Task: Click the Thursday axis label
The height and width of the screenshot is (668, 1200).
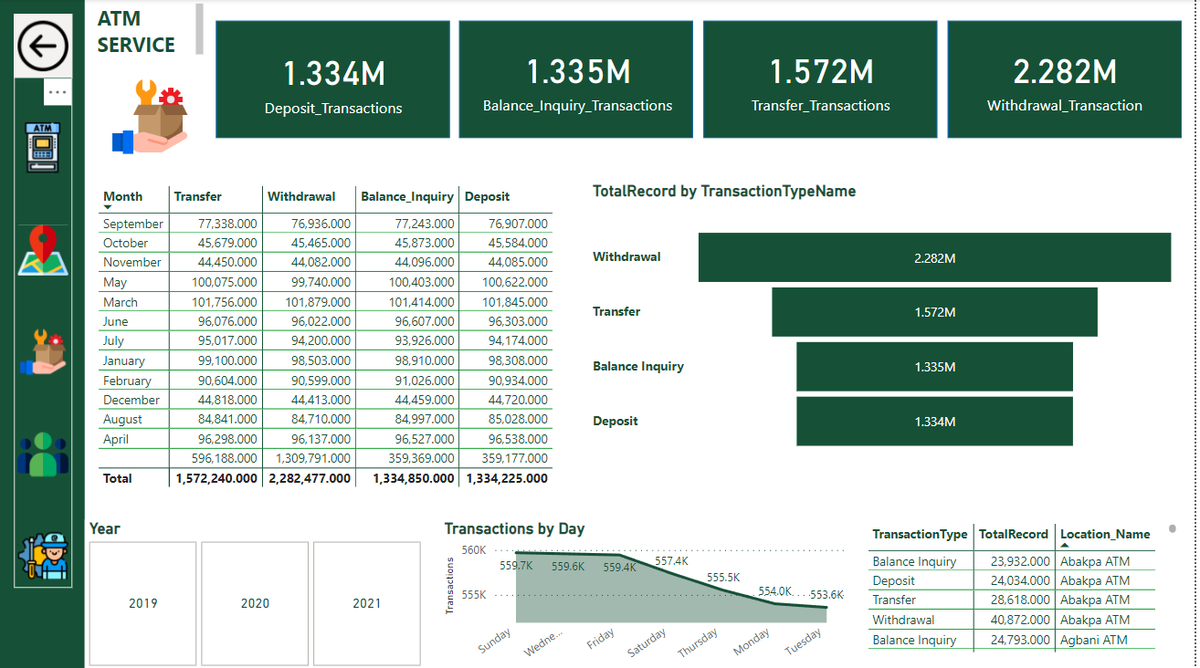Action: 697,643
